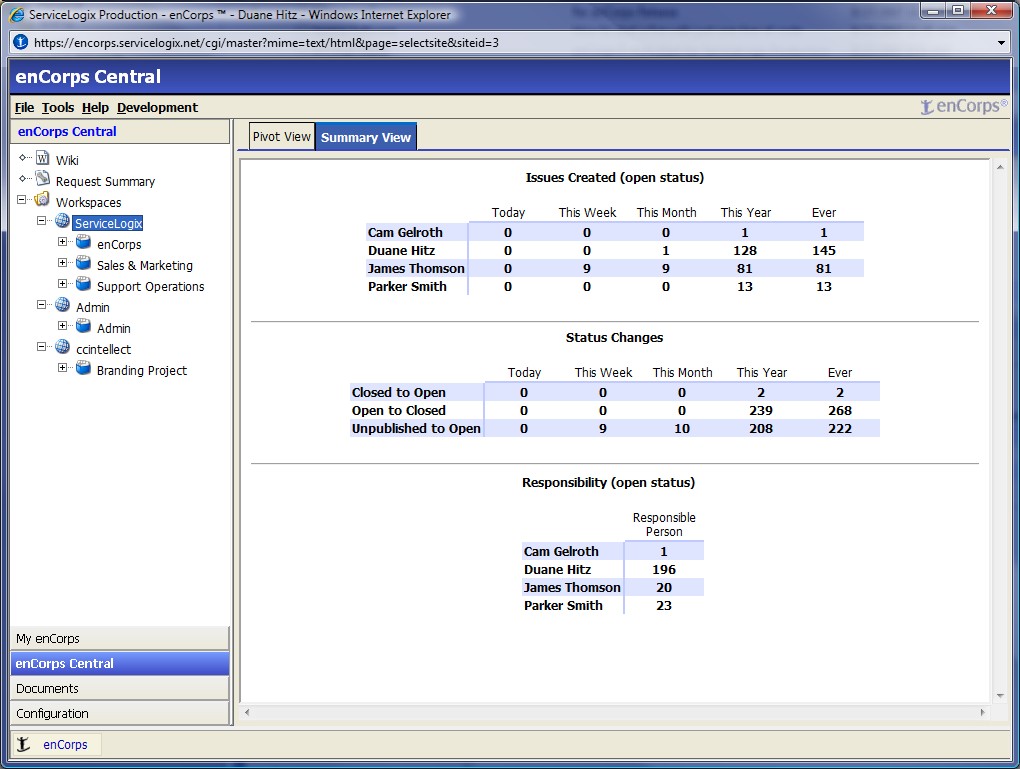Select Sales & Marketing workspace
Image resolution: width=1020 pixels, height=769 pixels.
[x=144, y=265]
